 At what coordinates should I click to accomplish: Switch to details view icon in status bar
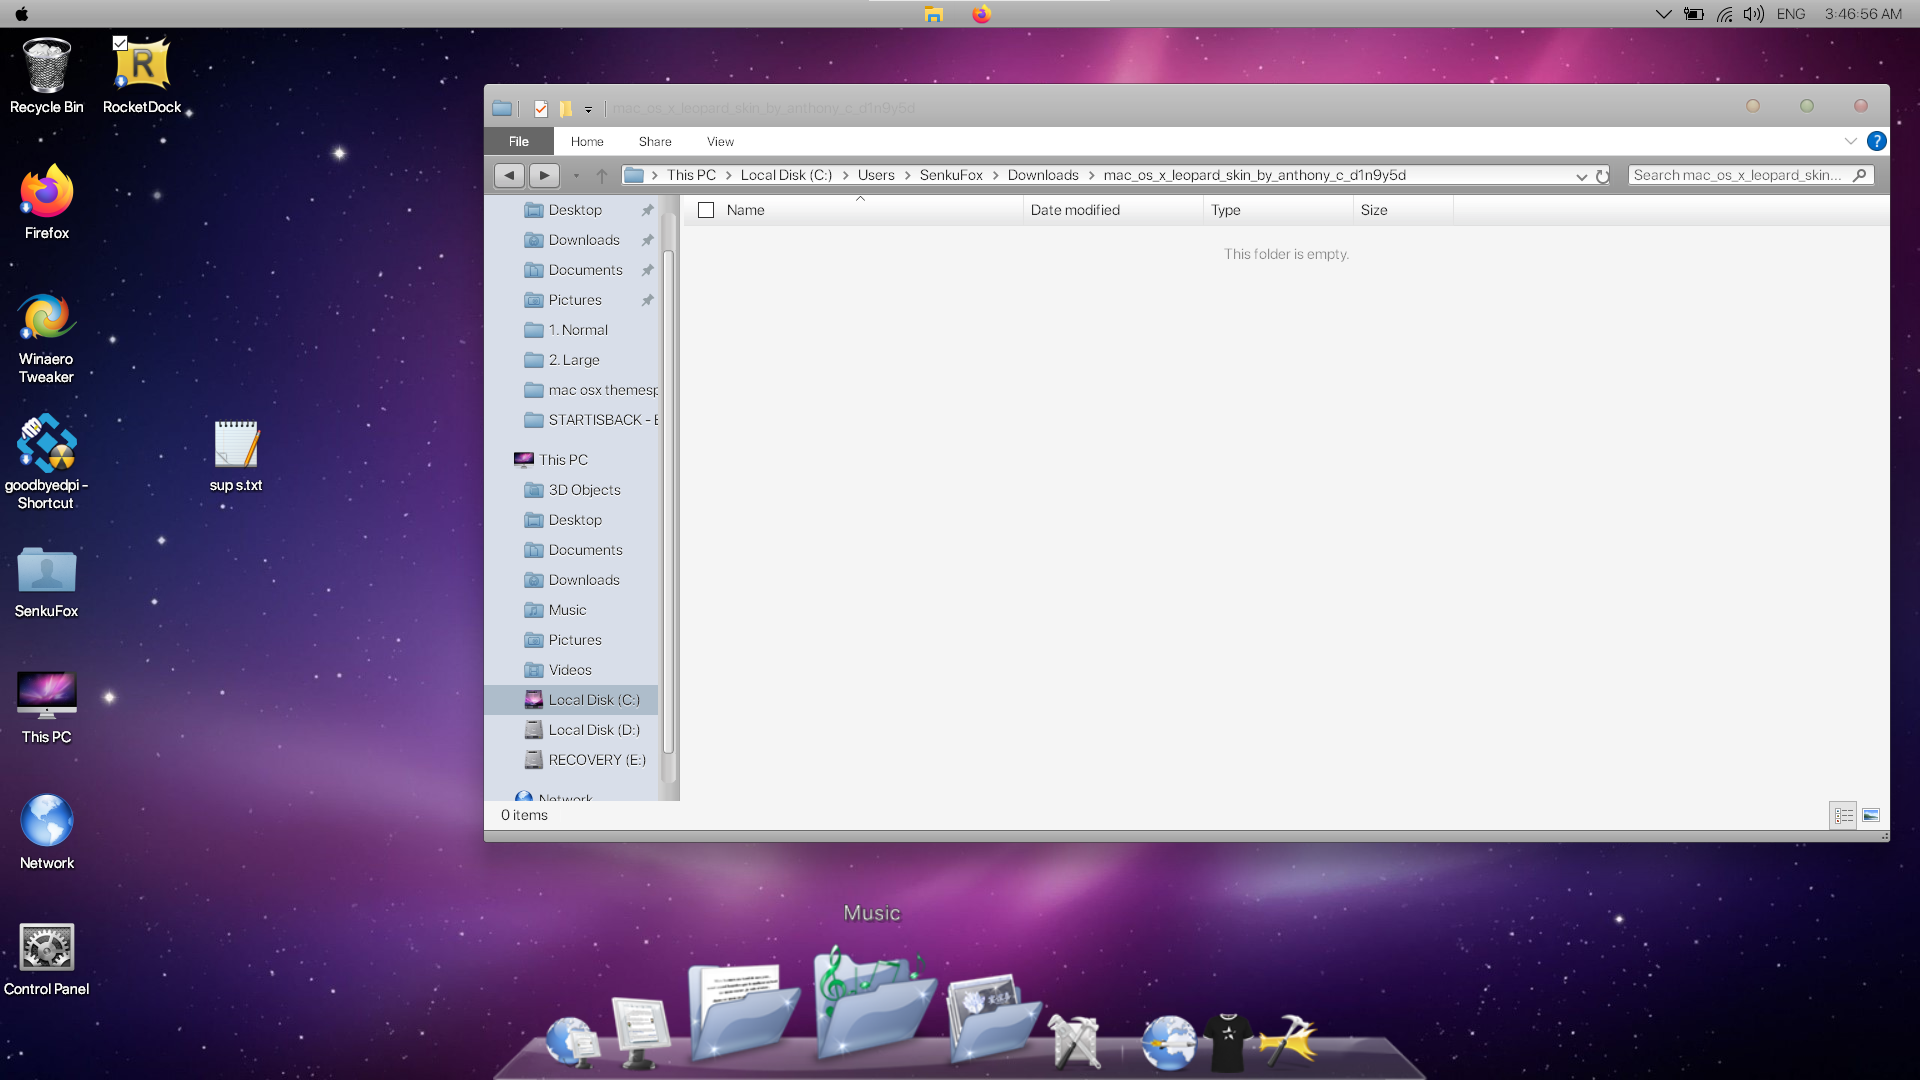1844,816
